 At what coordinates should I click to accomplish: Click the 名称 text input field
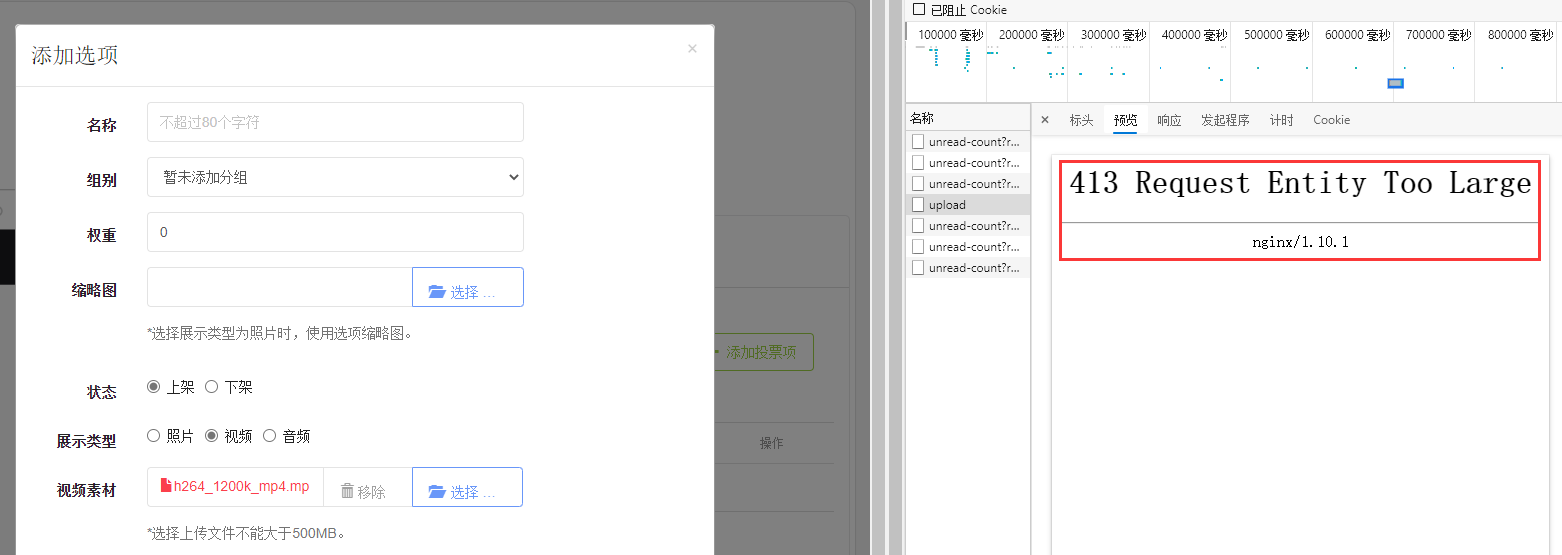tap(335, 122)
